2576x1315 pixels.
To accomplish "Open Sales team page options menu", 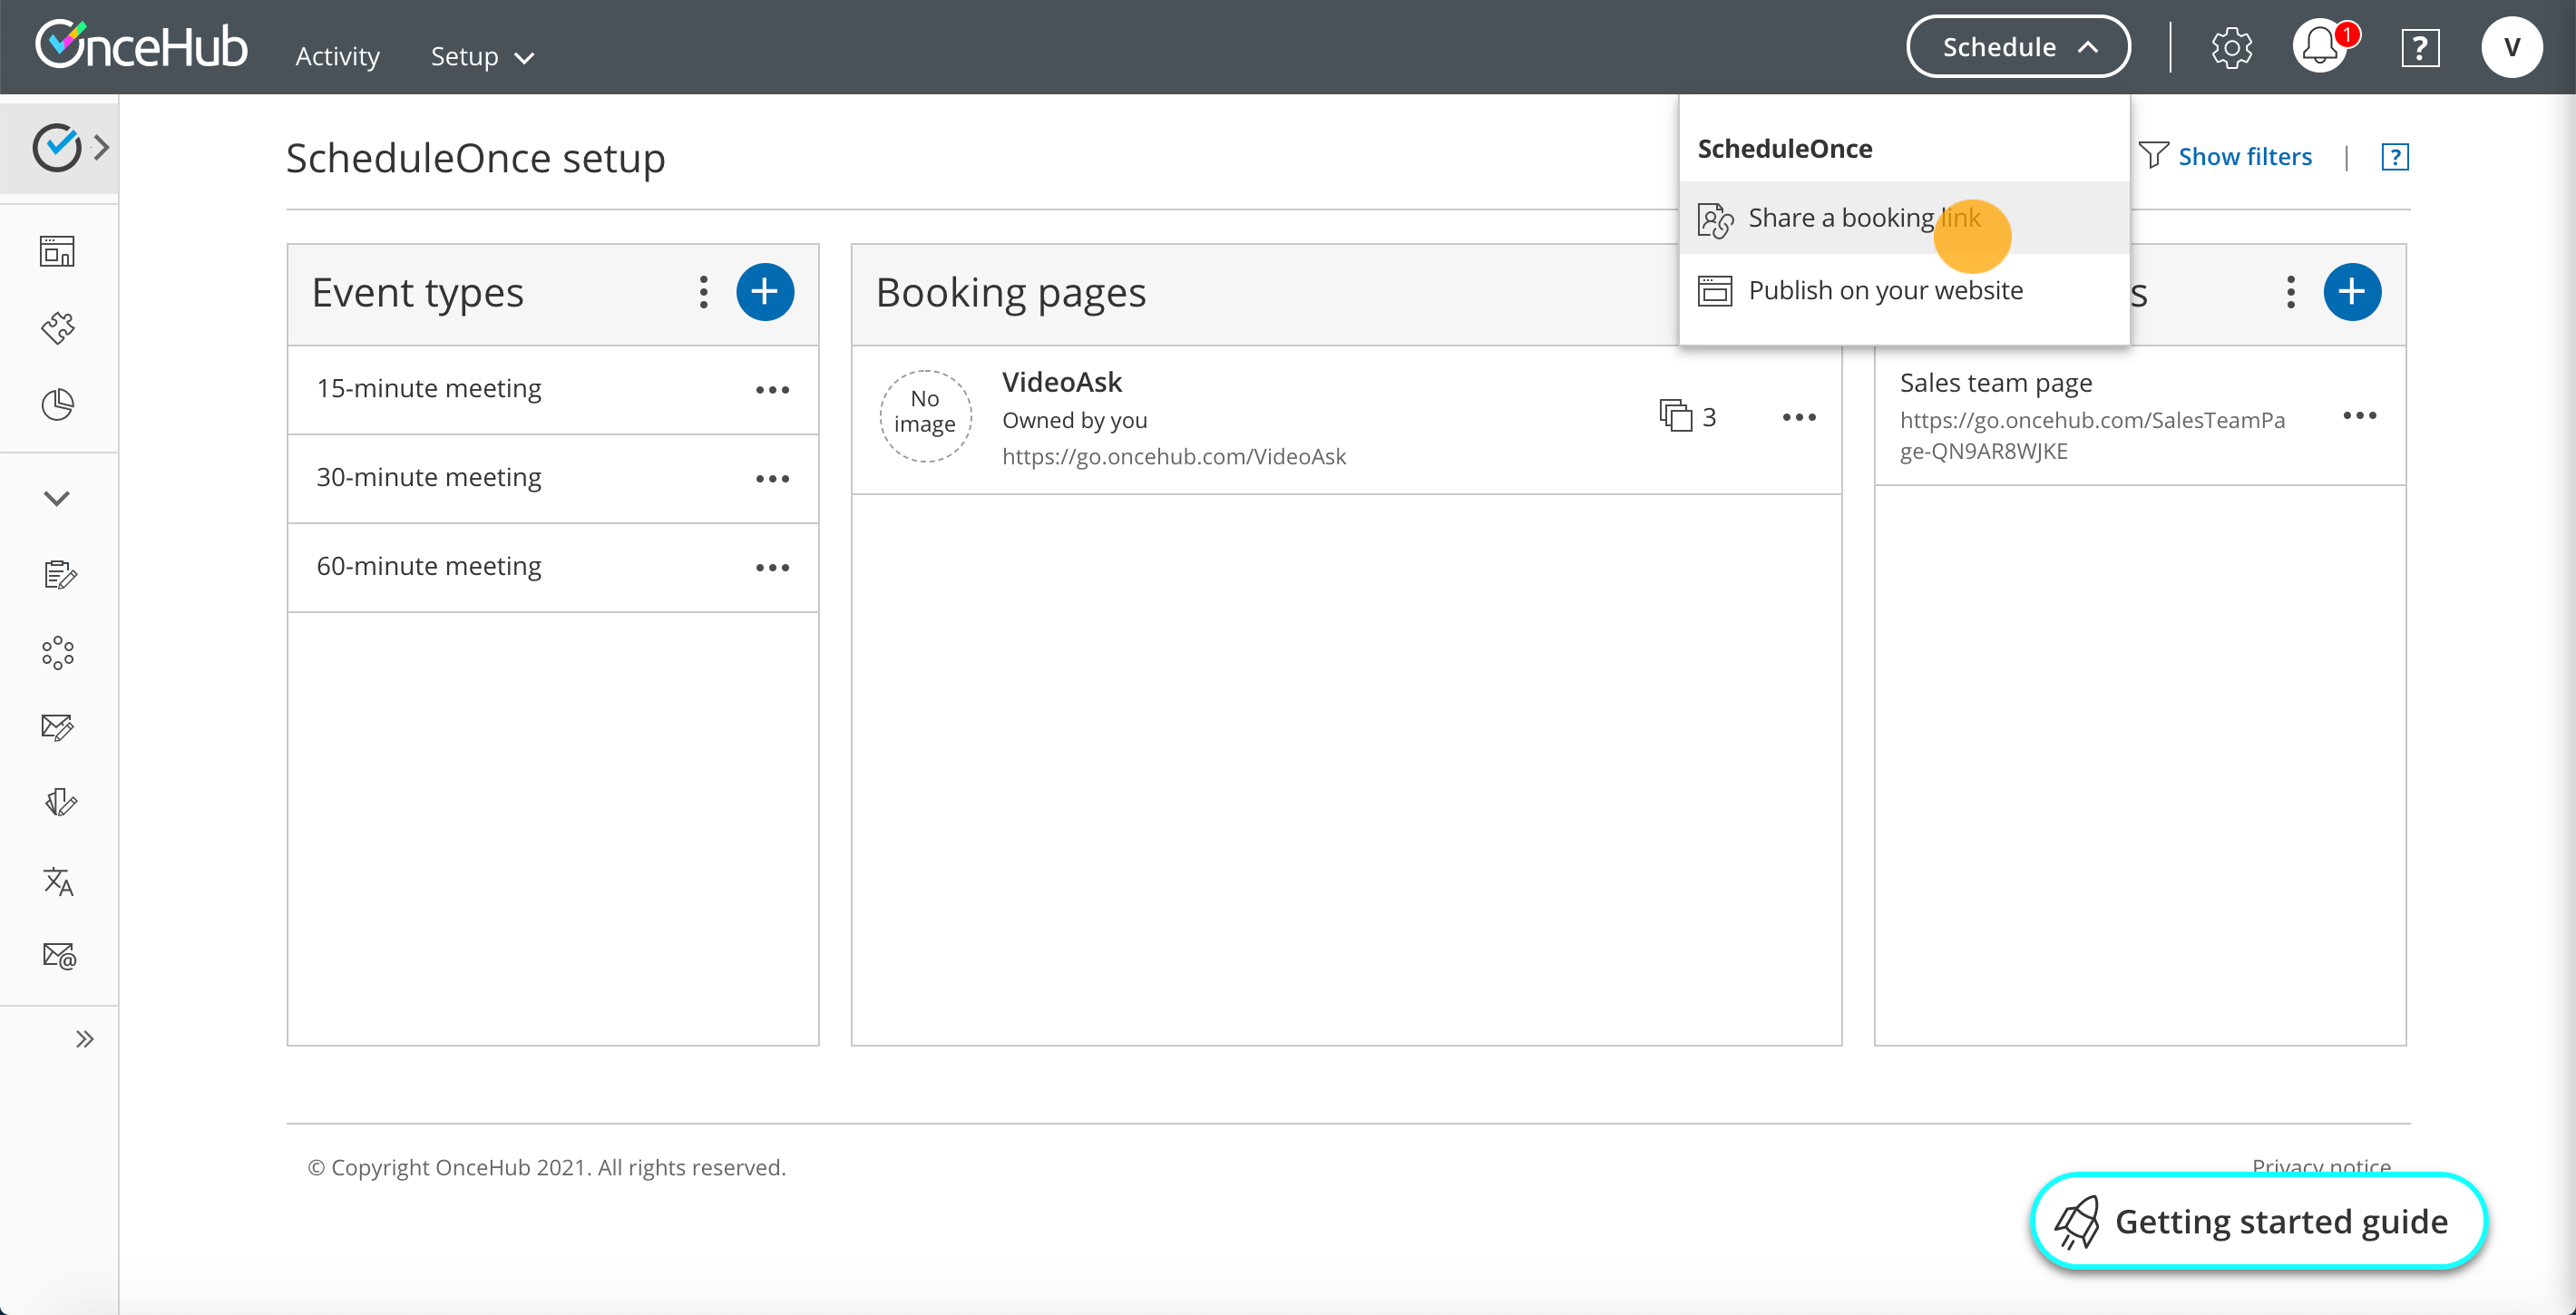I will pos(2359,416).
